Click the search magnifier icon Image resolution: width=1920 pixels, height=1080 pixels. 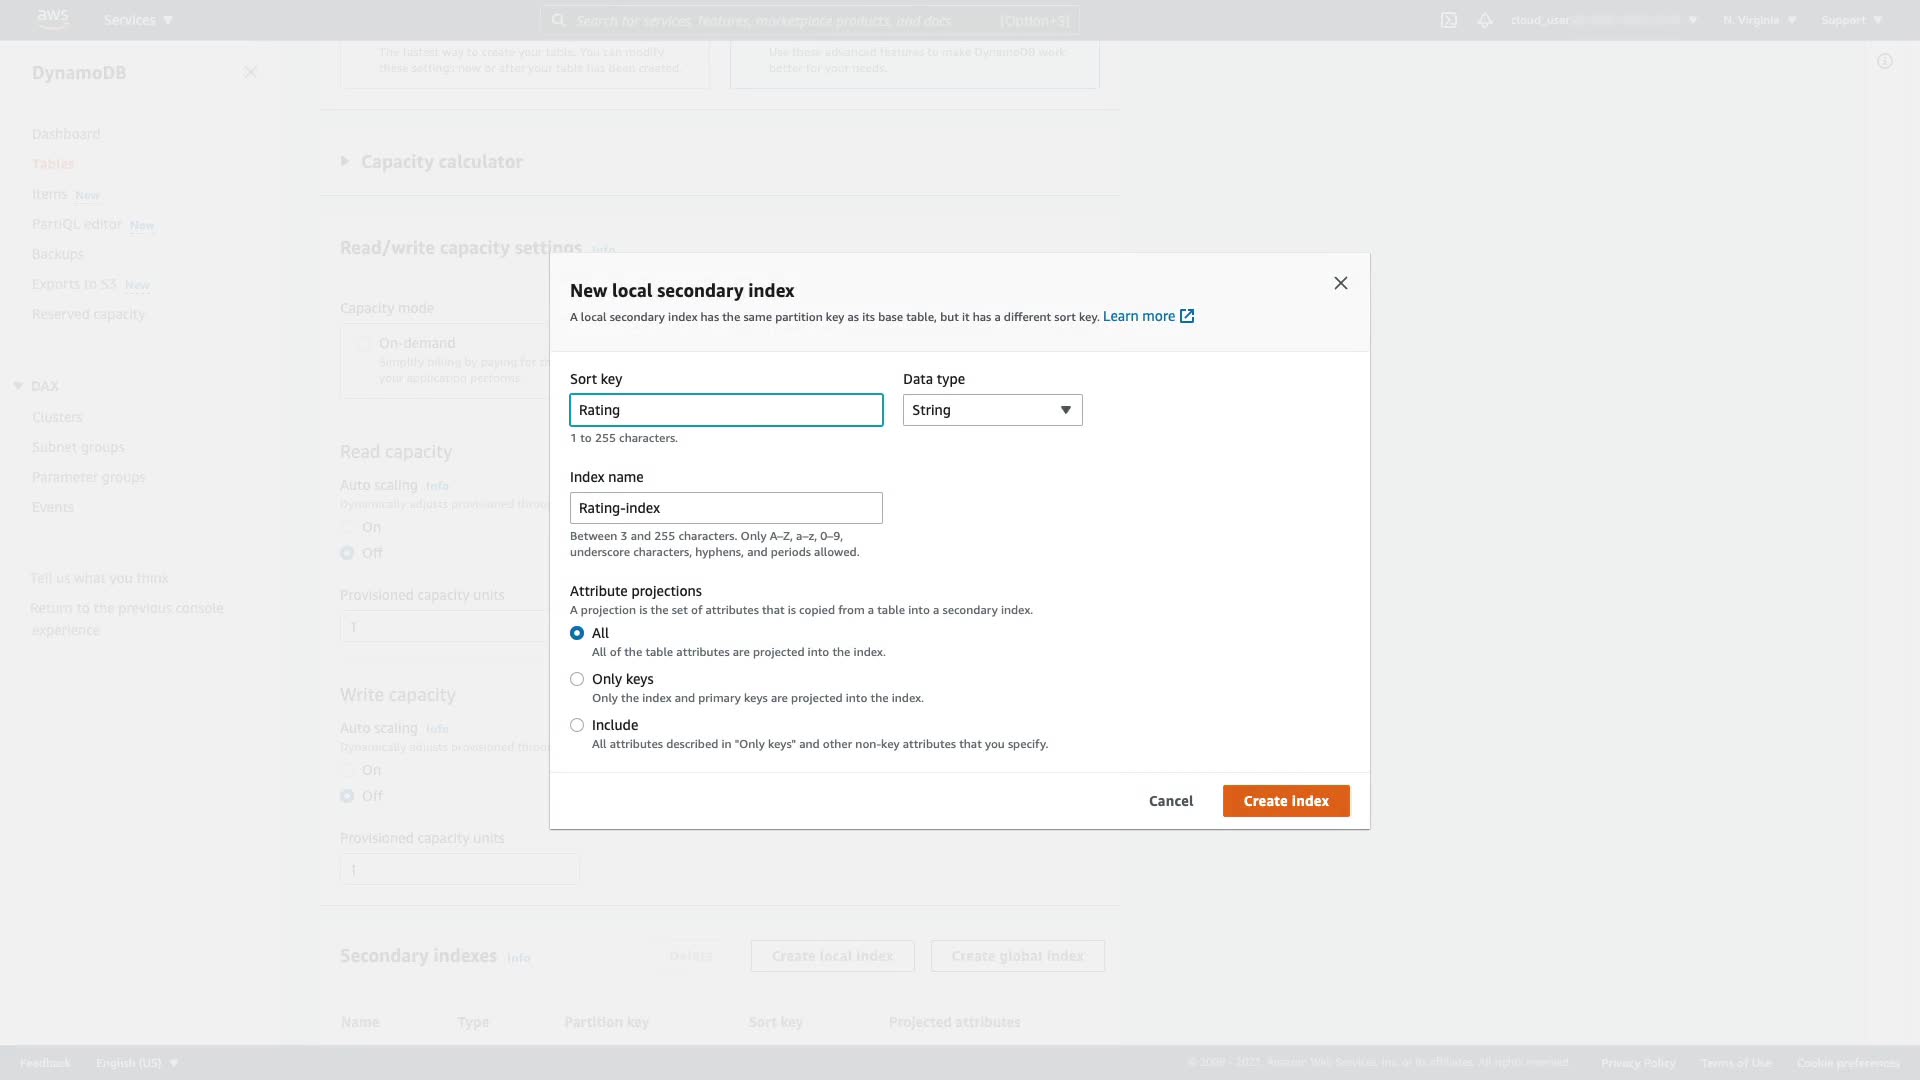559,20
